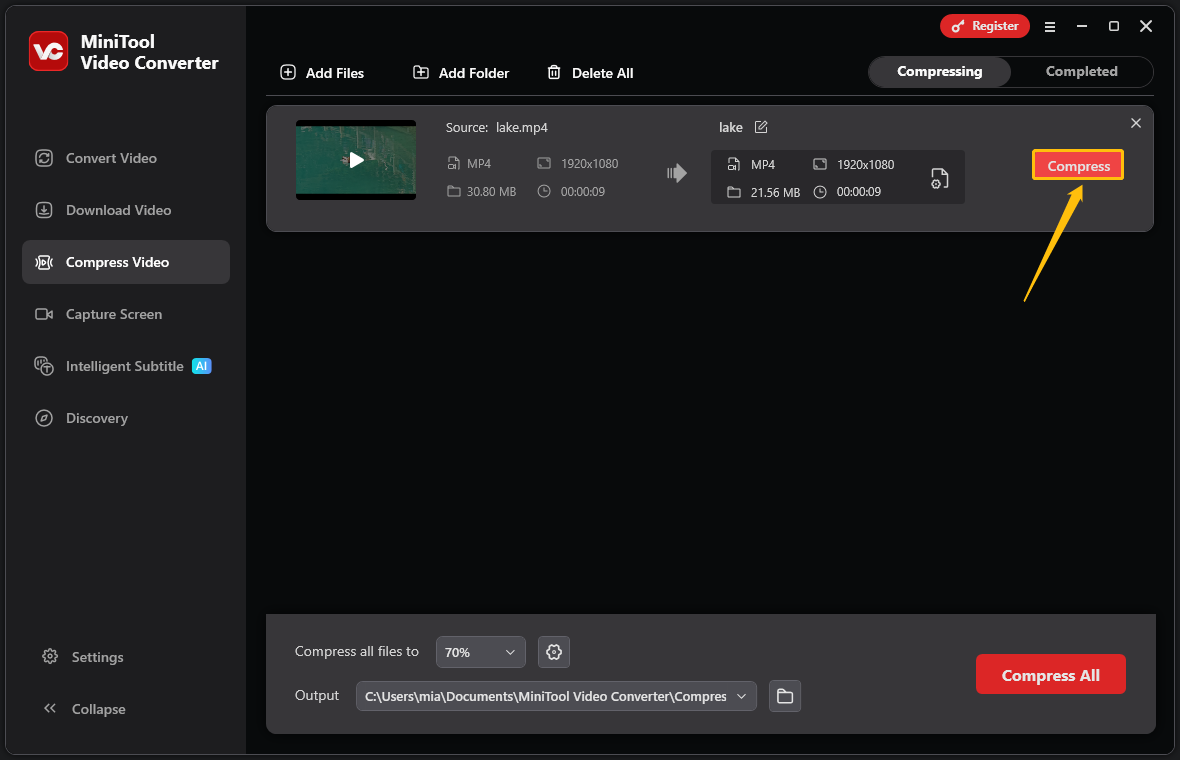Screen dimensions: 1180x760
Task: Open compression settings gear for all files
Action: tap(554, 651)
